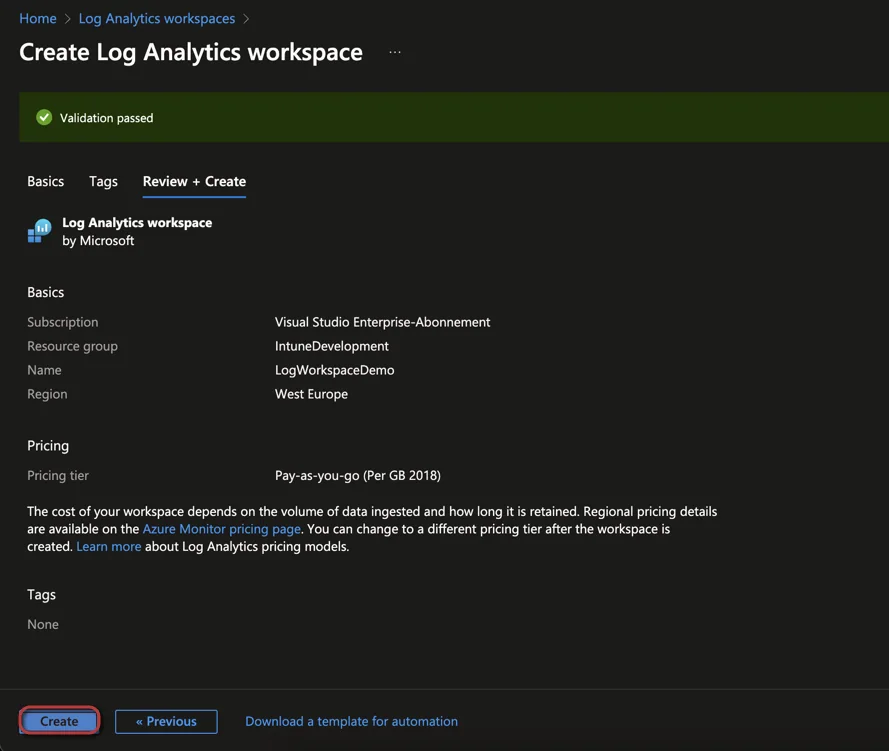Image resolution: width=889 pixels, height=751 pixels.
Task: Open Log Analytics workspaces breadcrumb link
Action: pos(157,19)
